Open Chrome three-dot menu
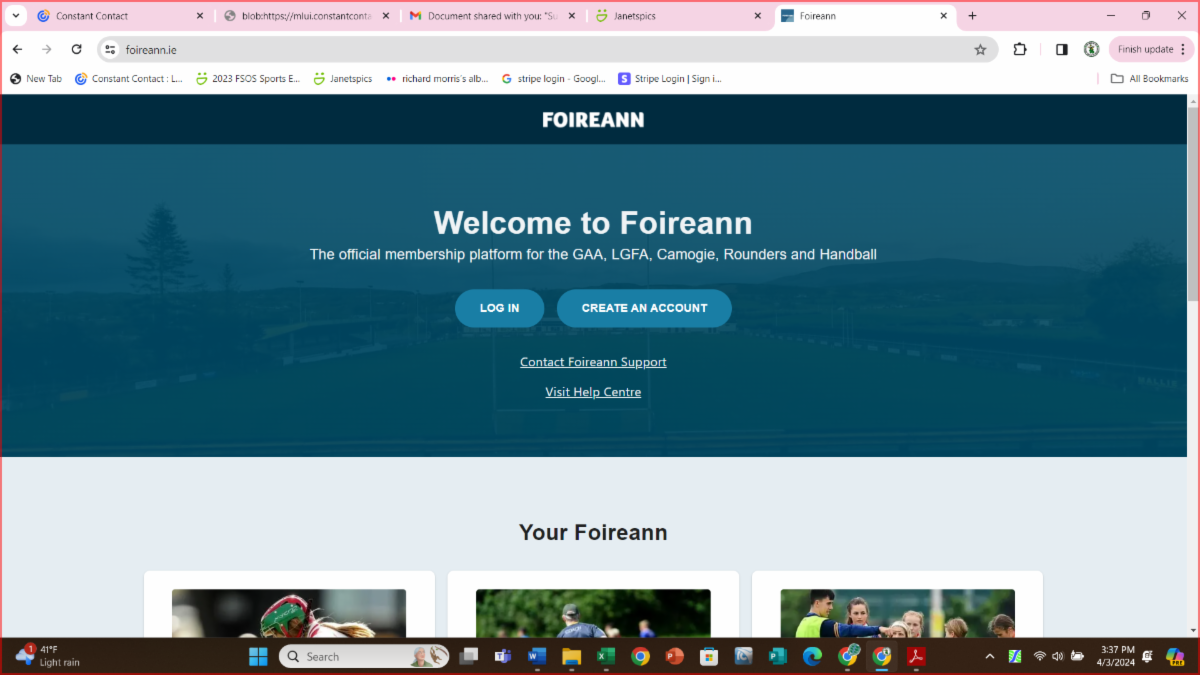This screenshot has height=675, width=1200. point(1185,49)
